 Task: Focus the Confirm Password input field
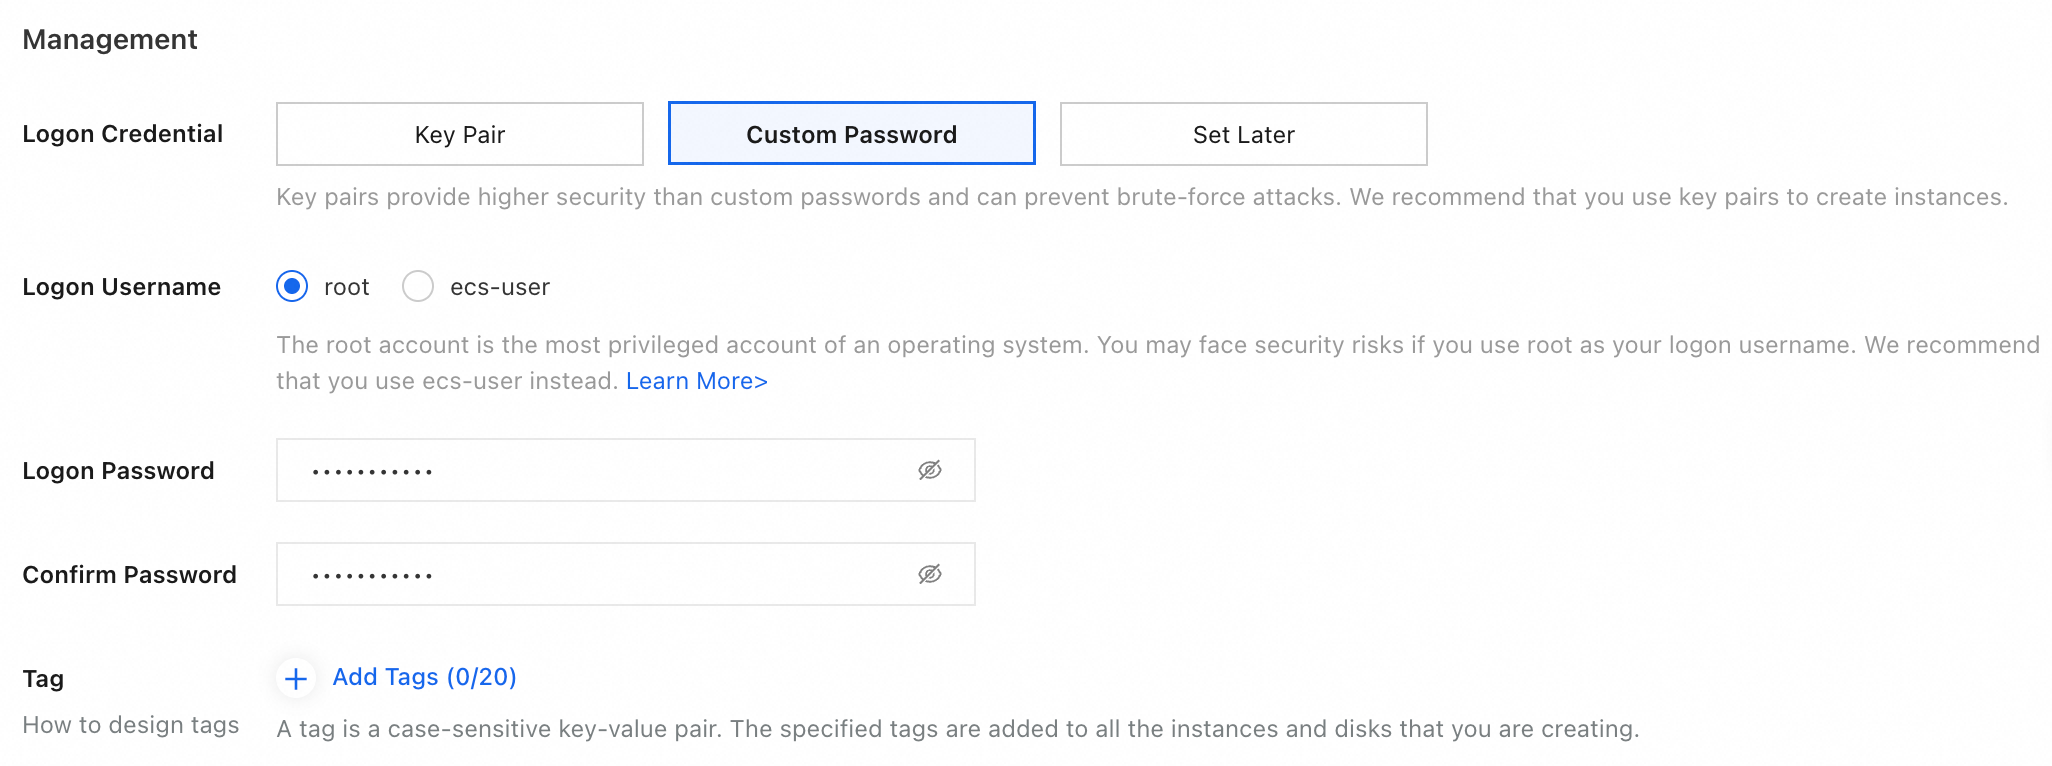600,574
